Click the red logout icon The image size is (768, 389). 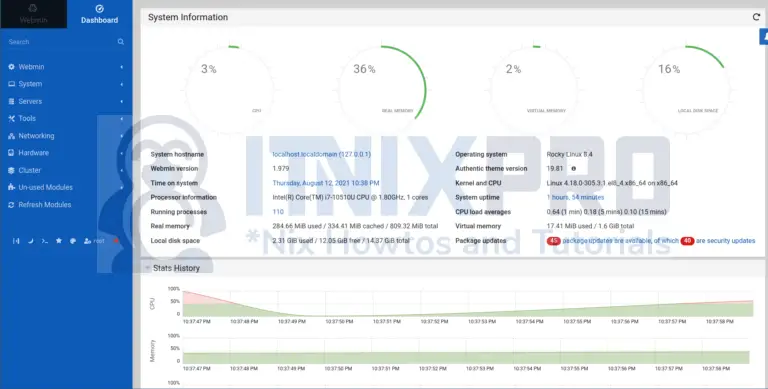coord(116,241)
